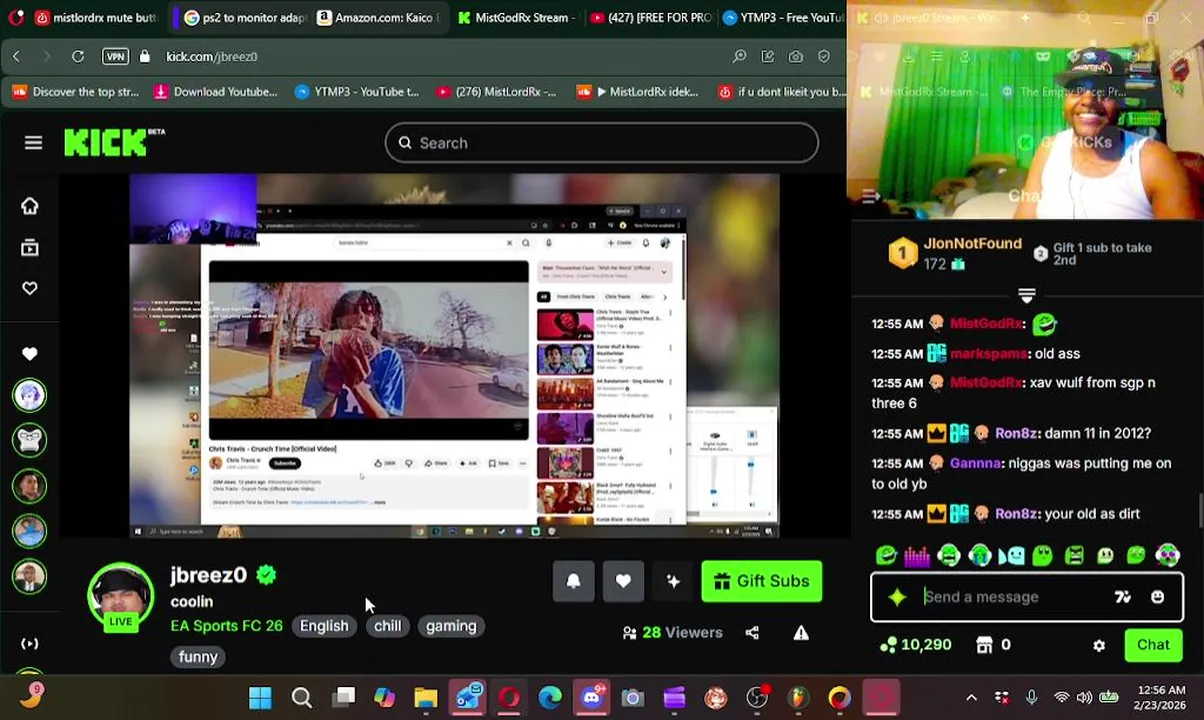Image resolution: width=1204 pixels, height=720 pixels.
Task: Share the stream via share icon
Action: (752, 632)
